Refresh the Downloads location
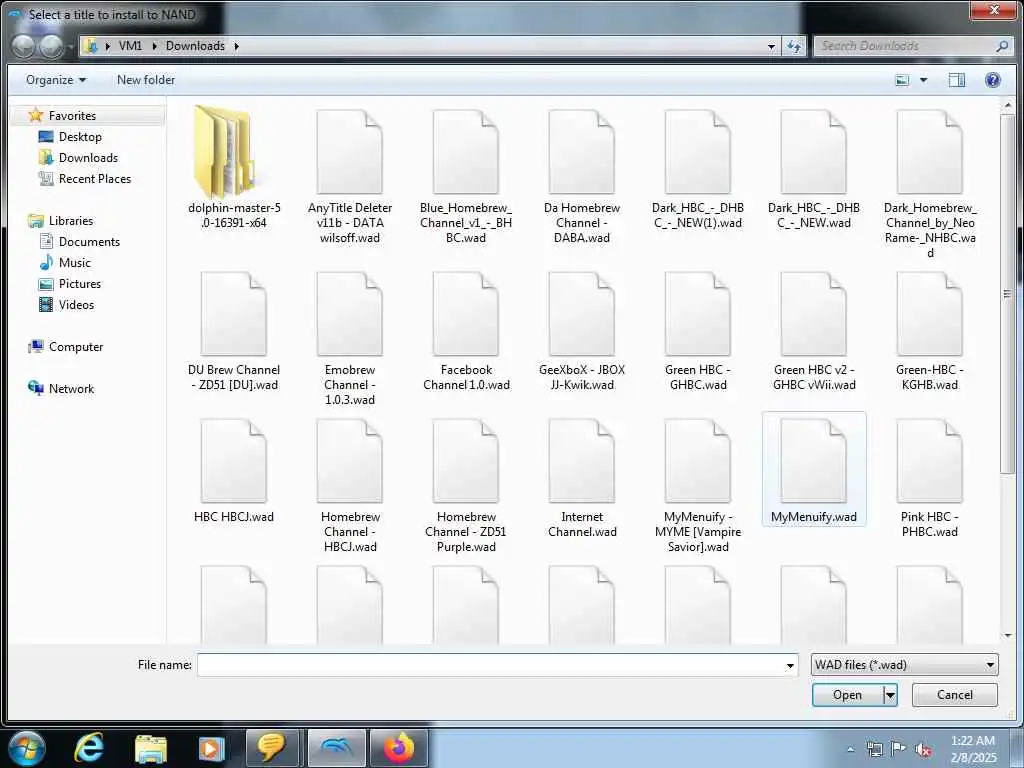This screenshot has height=768, width=1024. click(793, 46)
